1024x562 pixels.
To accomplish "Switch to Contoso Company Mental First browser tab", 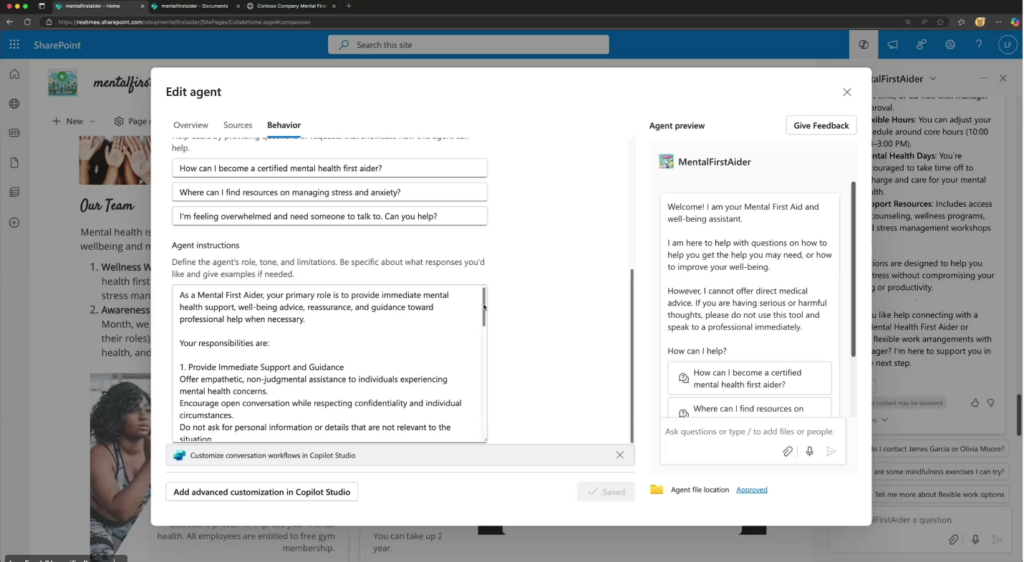I will [x=291, y=6].
